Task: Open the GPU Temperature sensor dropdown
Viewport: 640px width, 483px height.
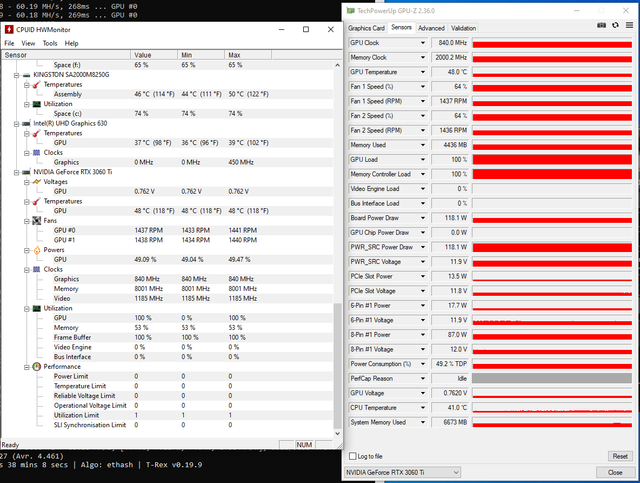Action: 423,72
